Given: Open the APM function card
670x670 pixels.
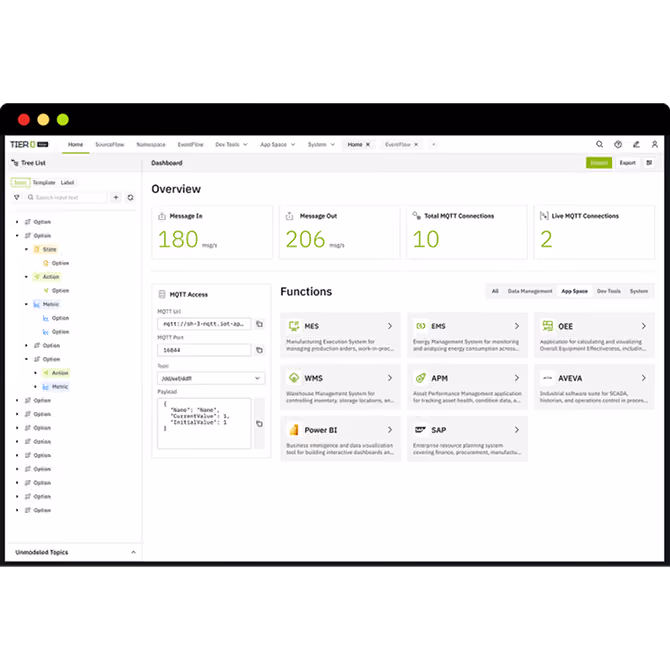Looking at the screenshot, I should [x=467, y=387].
